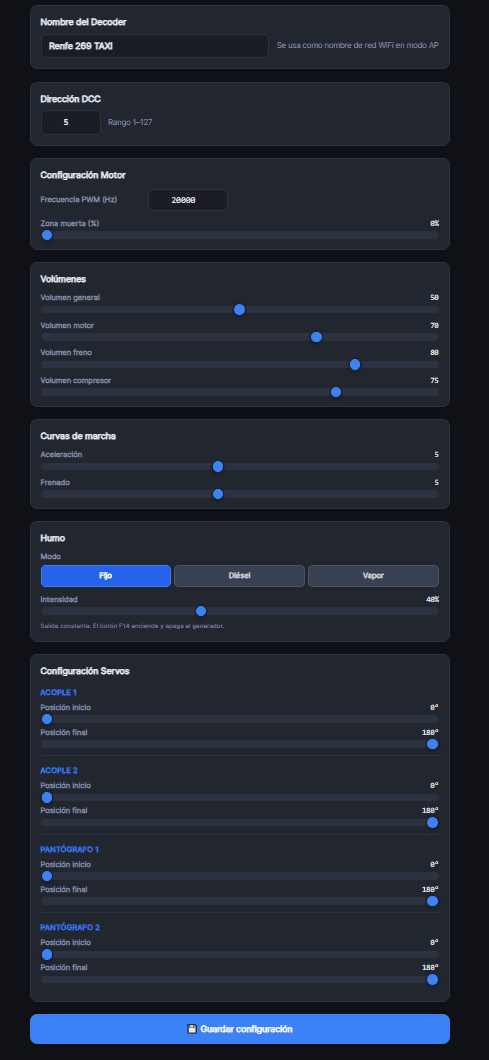The width and height of the screenshot is (489, 1060).
Task: Click PANTÓGRAFO 1 Posición inicio slider handle
Action: (x=47, y=876)
